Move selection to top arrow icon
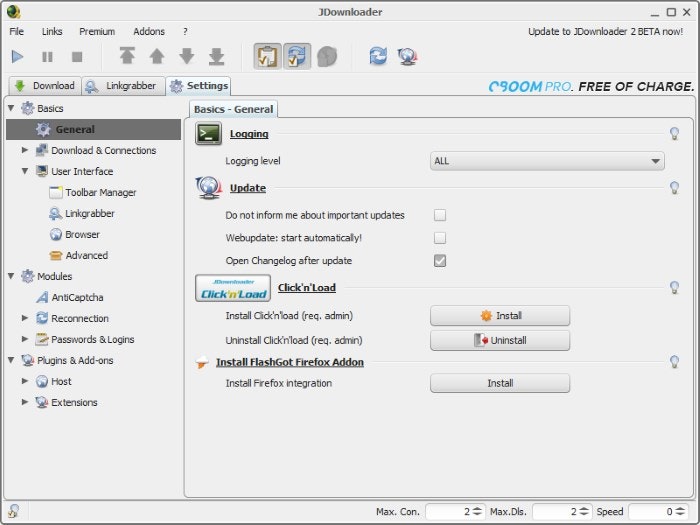This screenshot has height=525, width=700. pos(127,56)
